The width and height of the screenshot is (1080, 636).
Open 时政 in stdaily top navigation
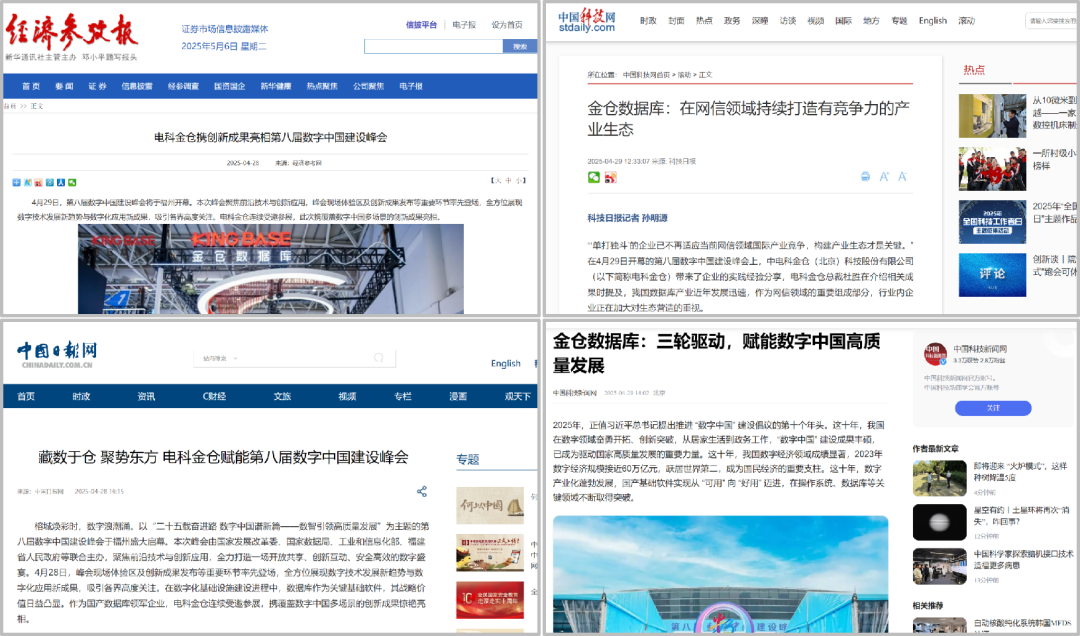[x=648, y=21]
